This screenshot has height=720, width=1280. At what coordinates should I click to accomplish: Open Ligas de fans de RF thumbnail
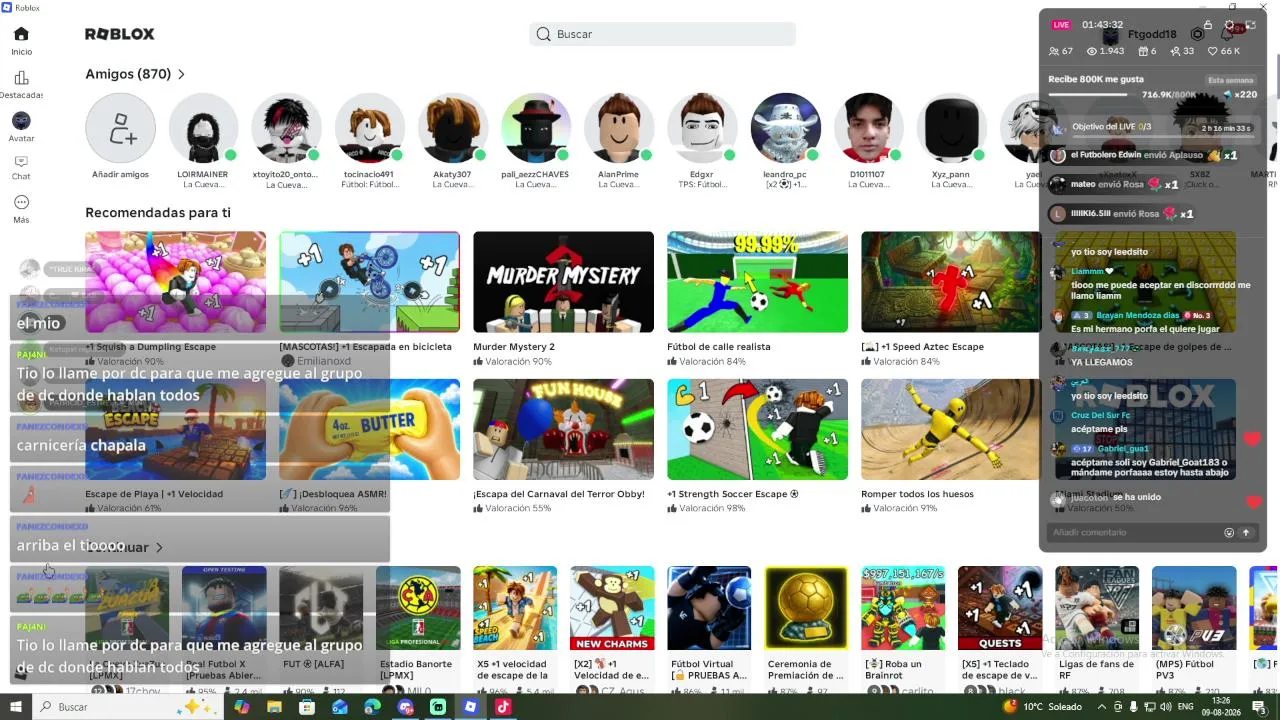click(1097, 608)
